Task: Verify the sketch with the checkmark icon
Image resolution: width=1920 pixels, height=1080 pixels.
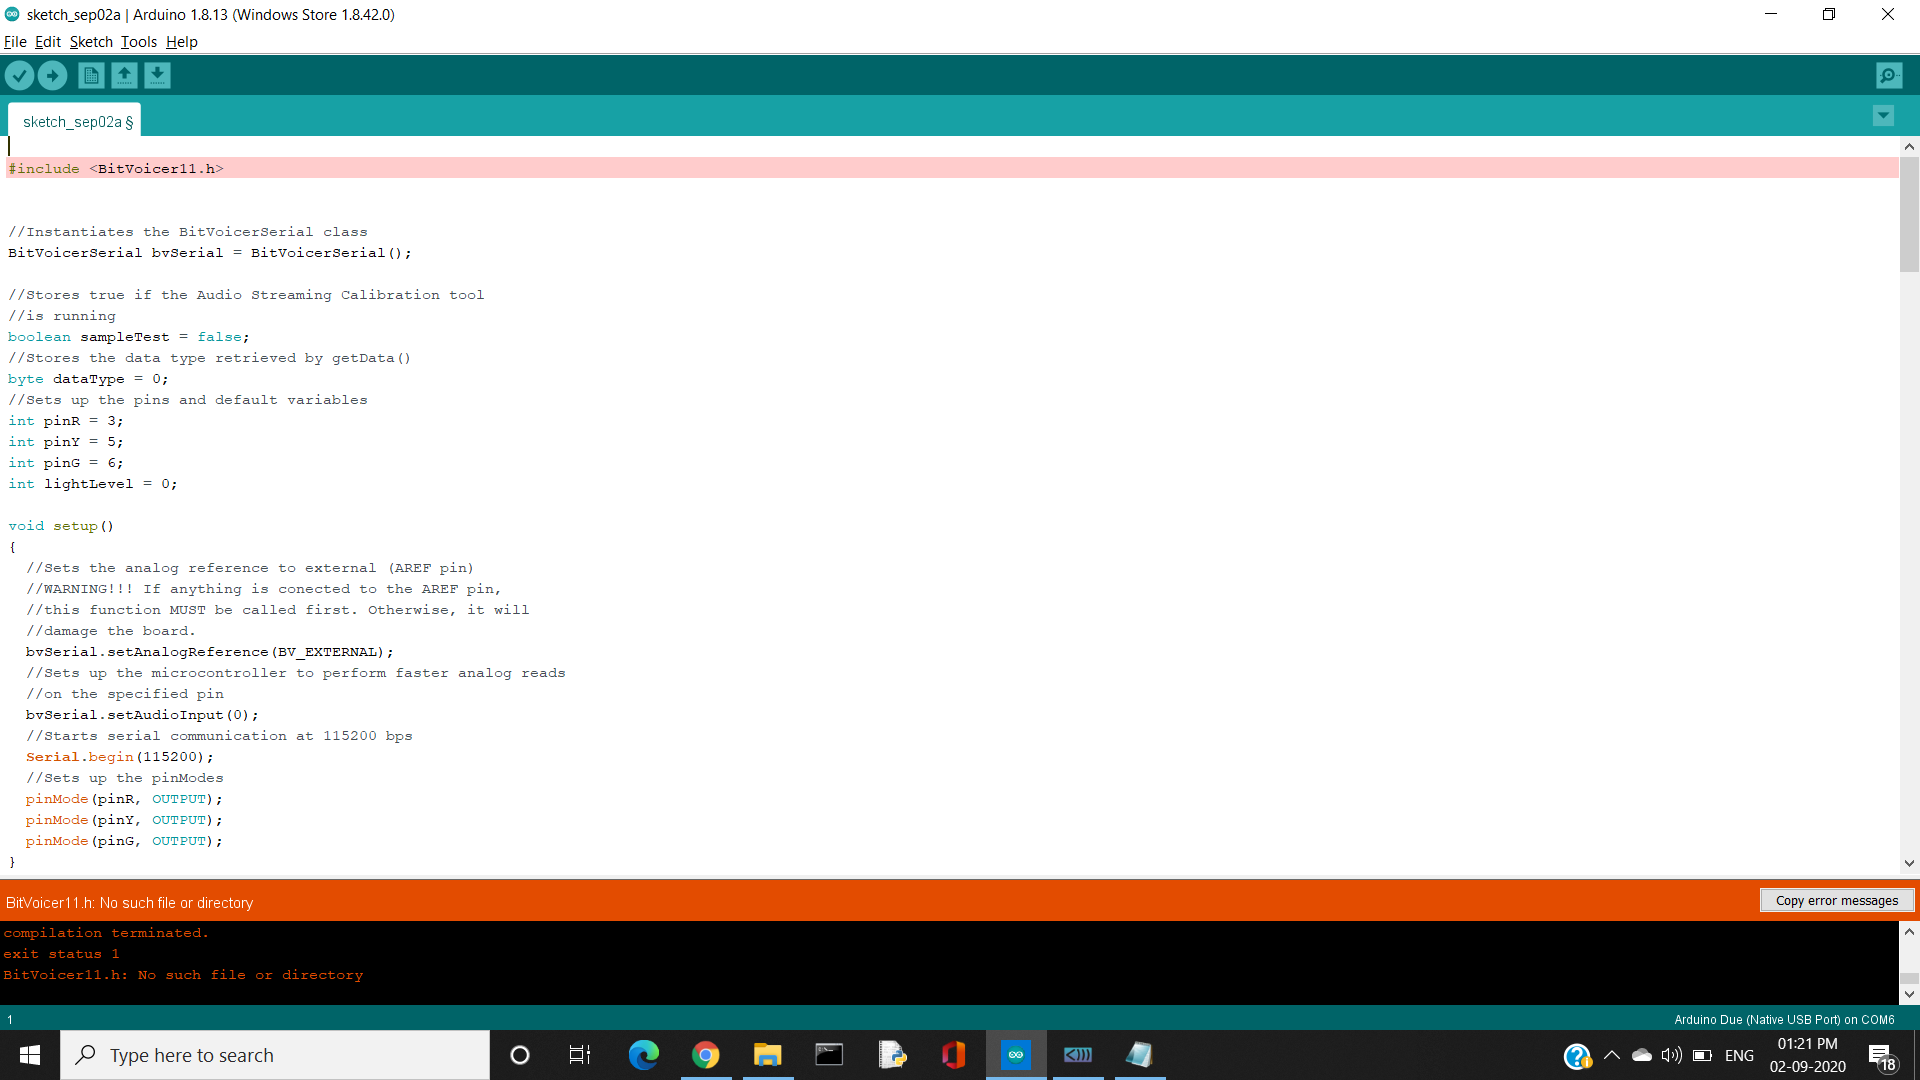Action: click(x=19, y=75)
